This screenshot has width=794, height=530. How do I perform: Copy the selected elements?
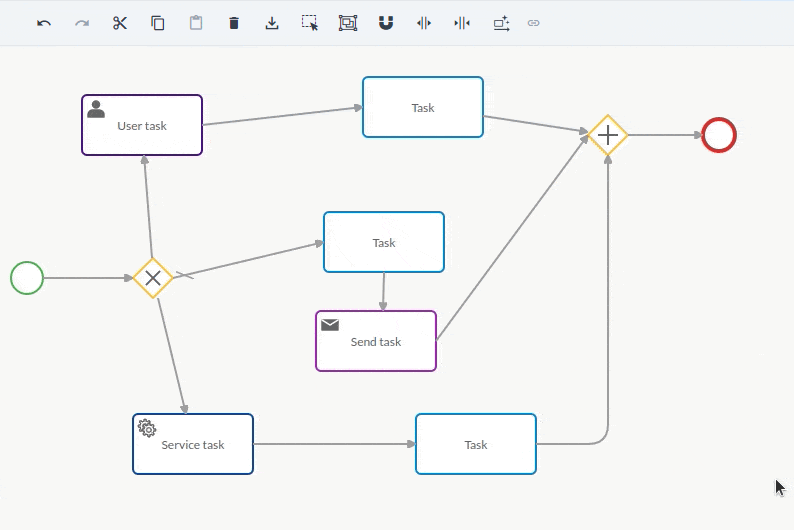point(158,23)
